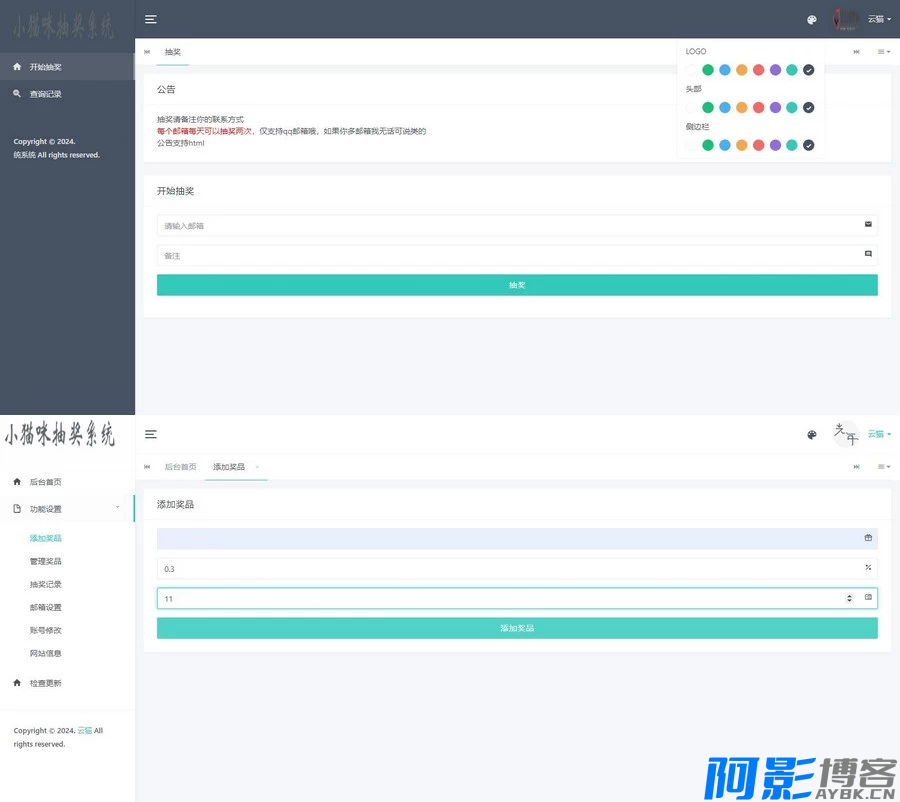Screen dimensions: 900x802
Task: Click the home icon next to 后台首页
Action: point(17,482)
